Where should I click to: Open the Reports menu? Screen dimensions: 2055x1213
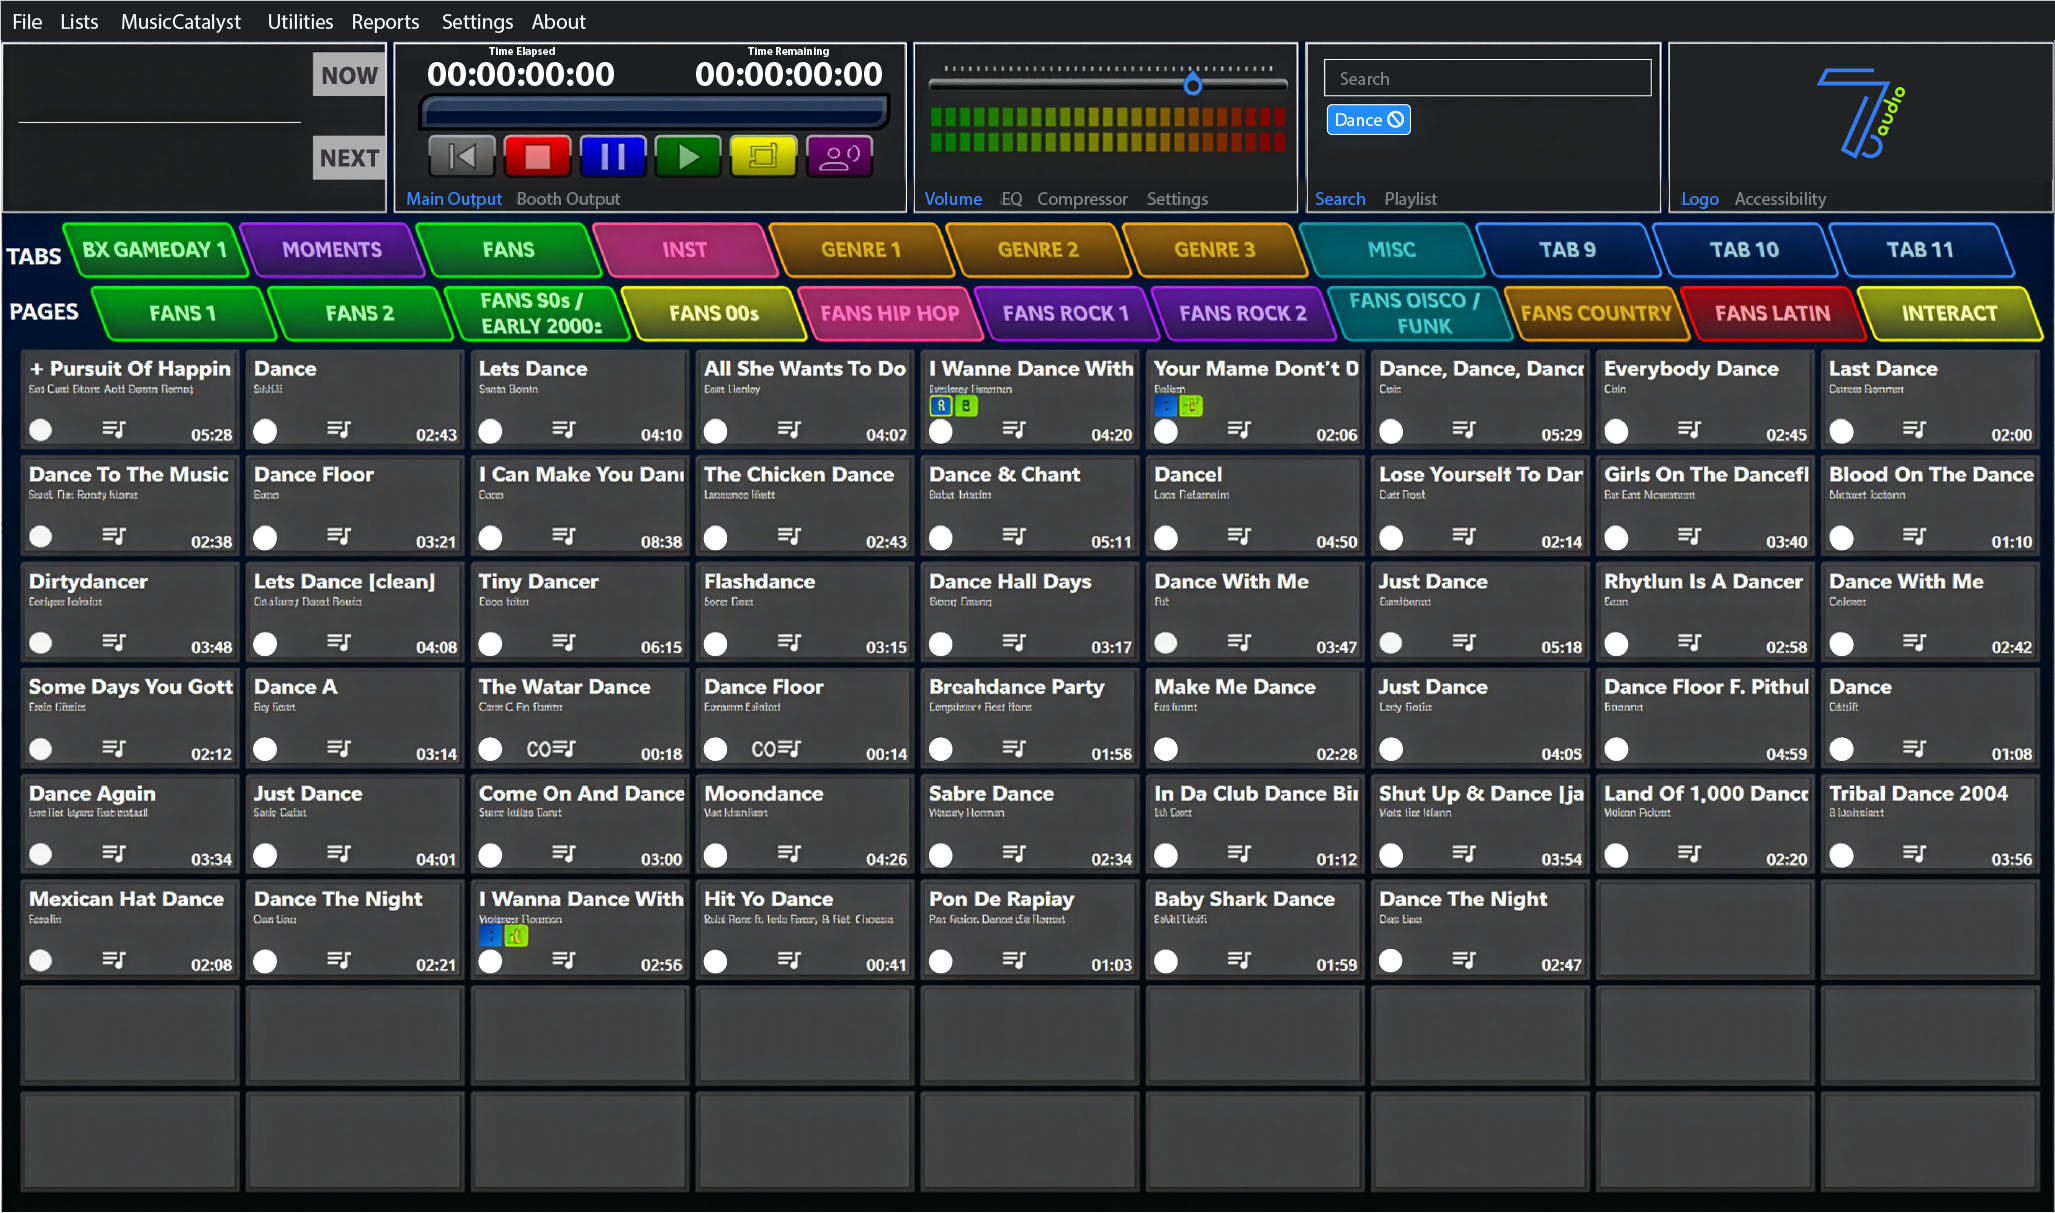tap(385, 21)
